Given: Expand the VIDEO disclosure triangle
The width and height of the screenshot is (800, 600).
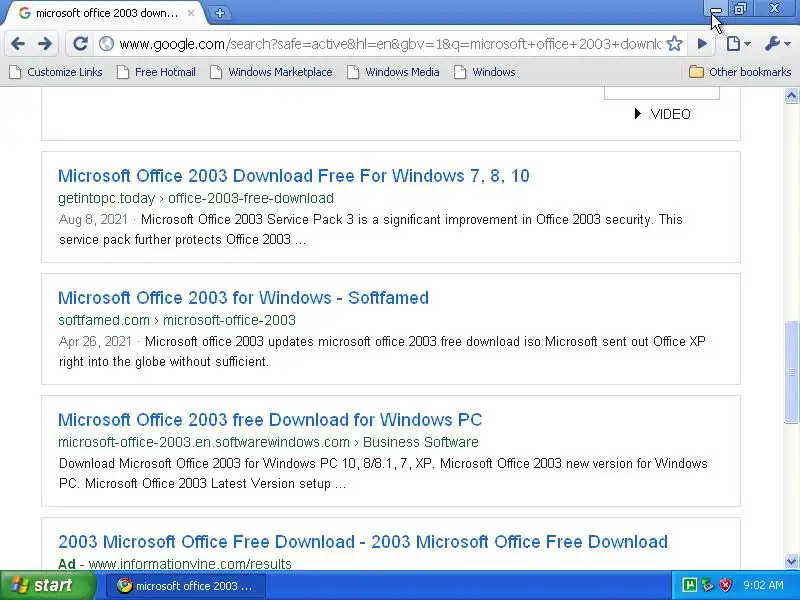Looking at the screenshot, I should coord(637,114).
